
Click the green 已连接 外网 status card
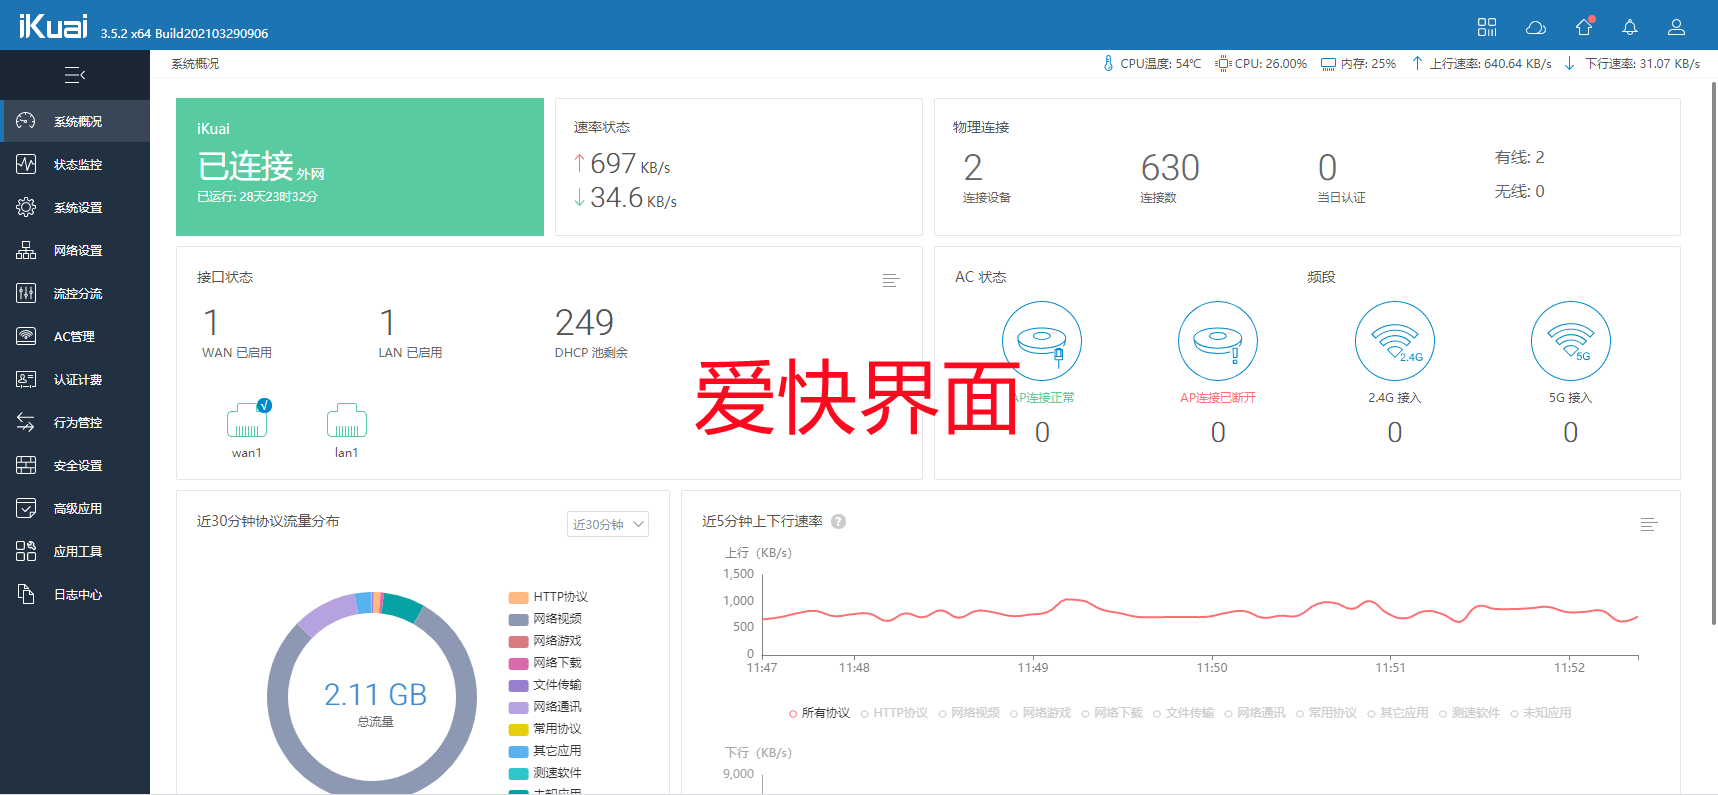360,167
